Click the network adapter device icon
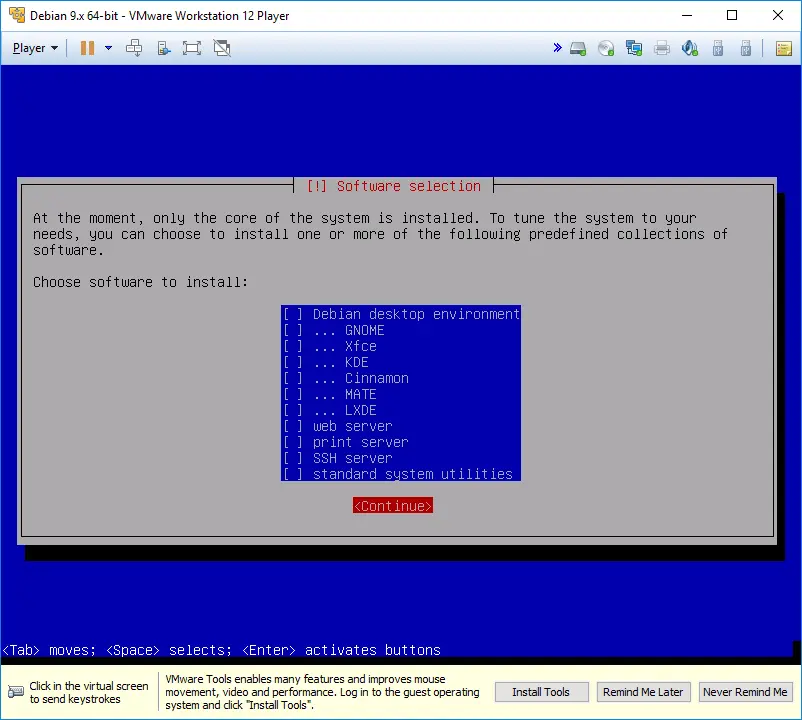The height and width of the screenshot is (720, 802). [634, 49]
